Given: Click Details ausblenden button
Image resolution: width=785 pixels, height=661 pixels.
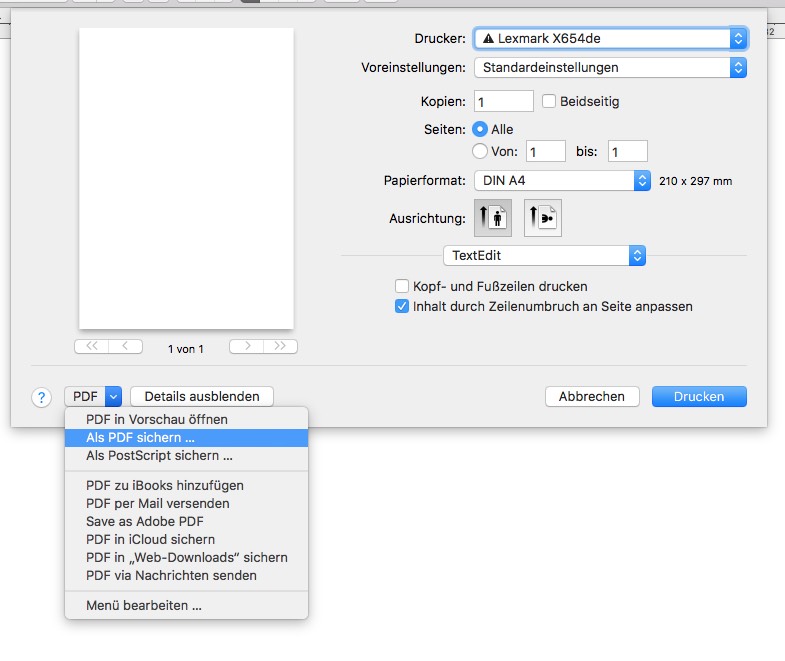Looking at the screenshot, I should coord(202,397).
